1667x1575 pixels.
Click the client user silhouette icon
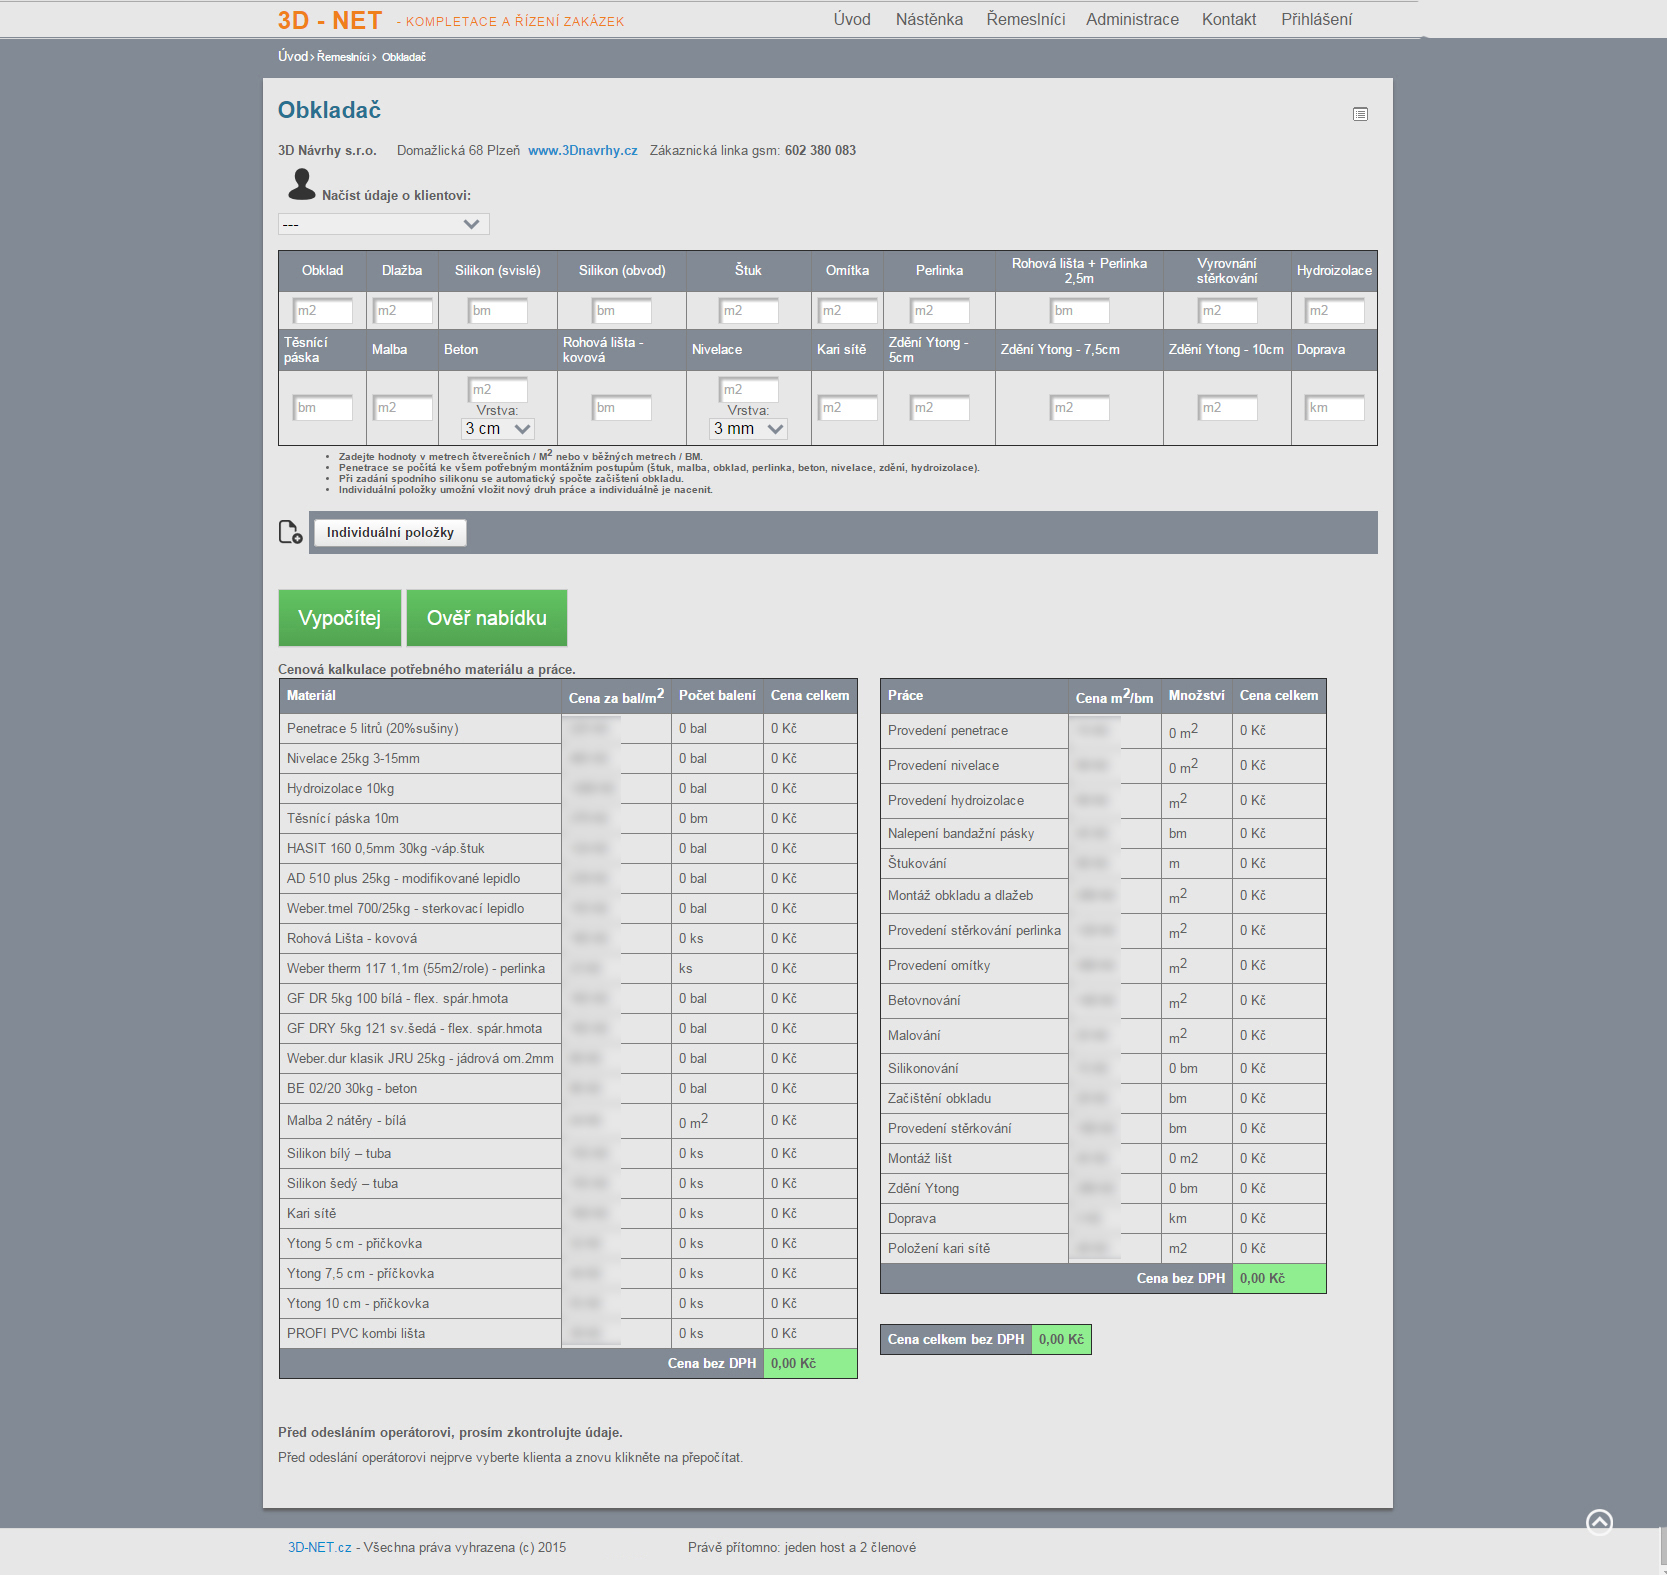point(301,184)
